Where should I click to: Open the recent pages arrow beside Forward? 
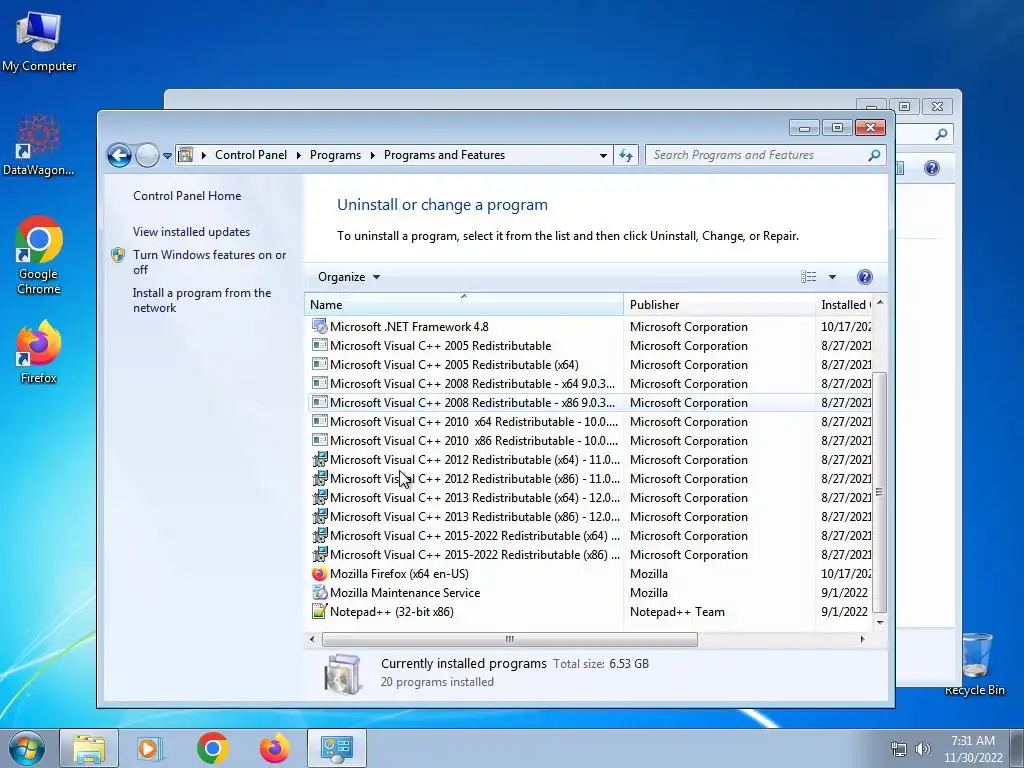pyautogui.click(x=167, y=156)
